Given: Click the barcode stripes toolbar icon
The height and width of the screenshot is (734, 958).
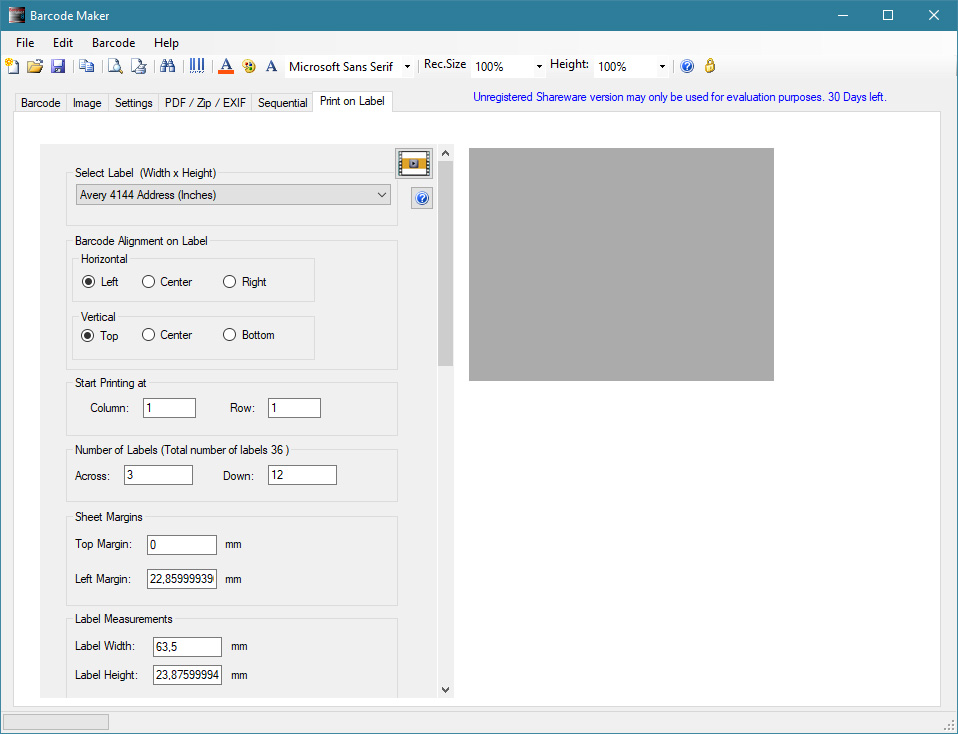Looking at the screenshot, I should pyautogui.click(x=197, y=66).
